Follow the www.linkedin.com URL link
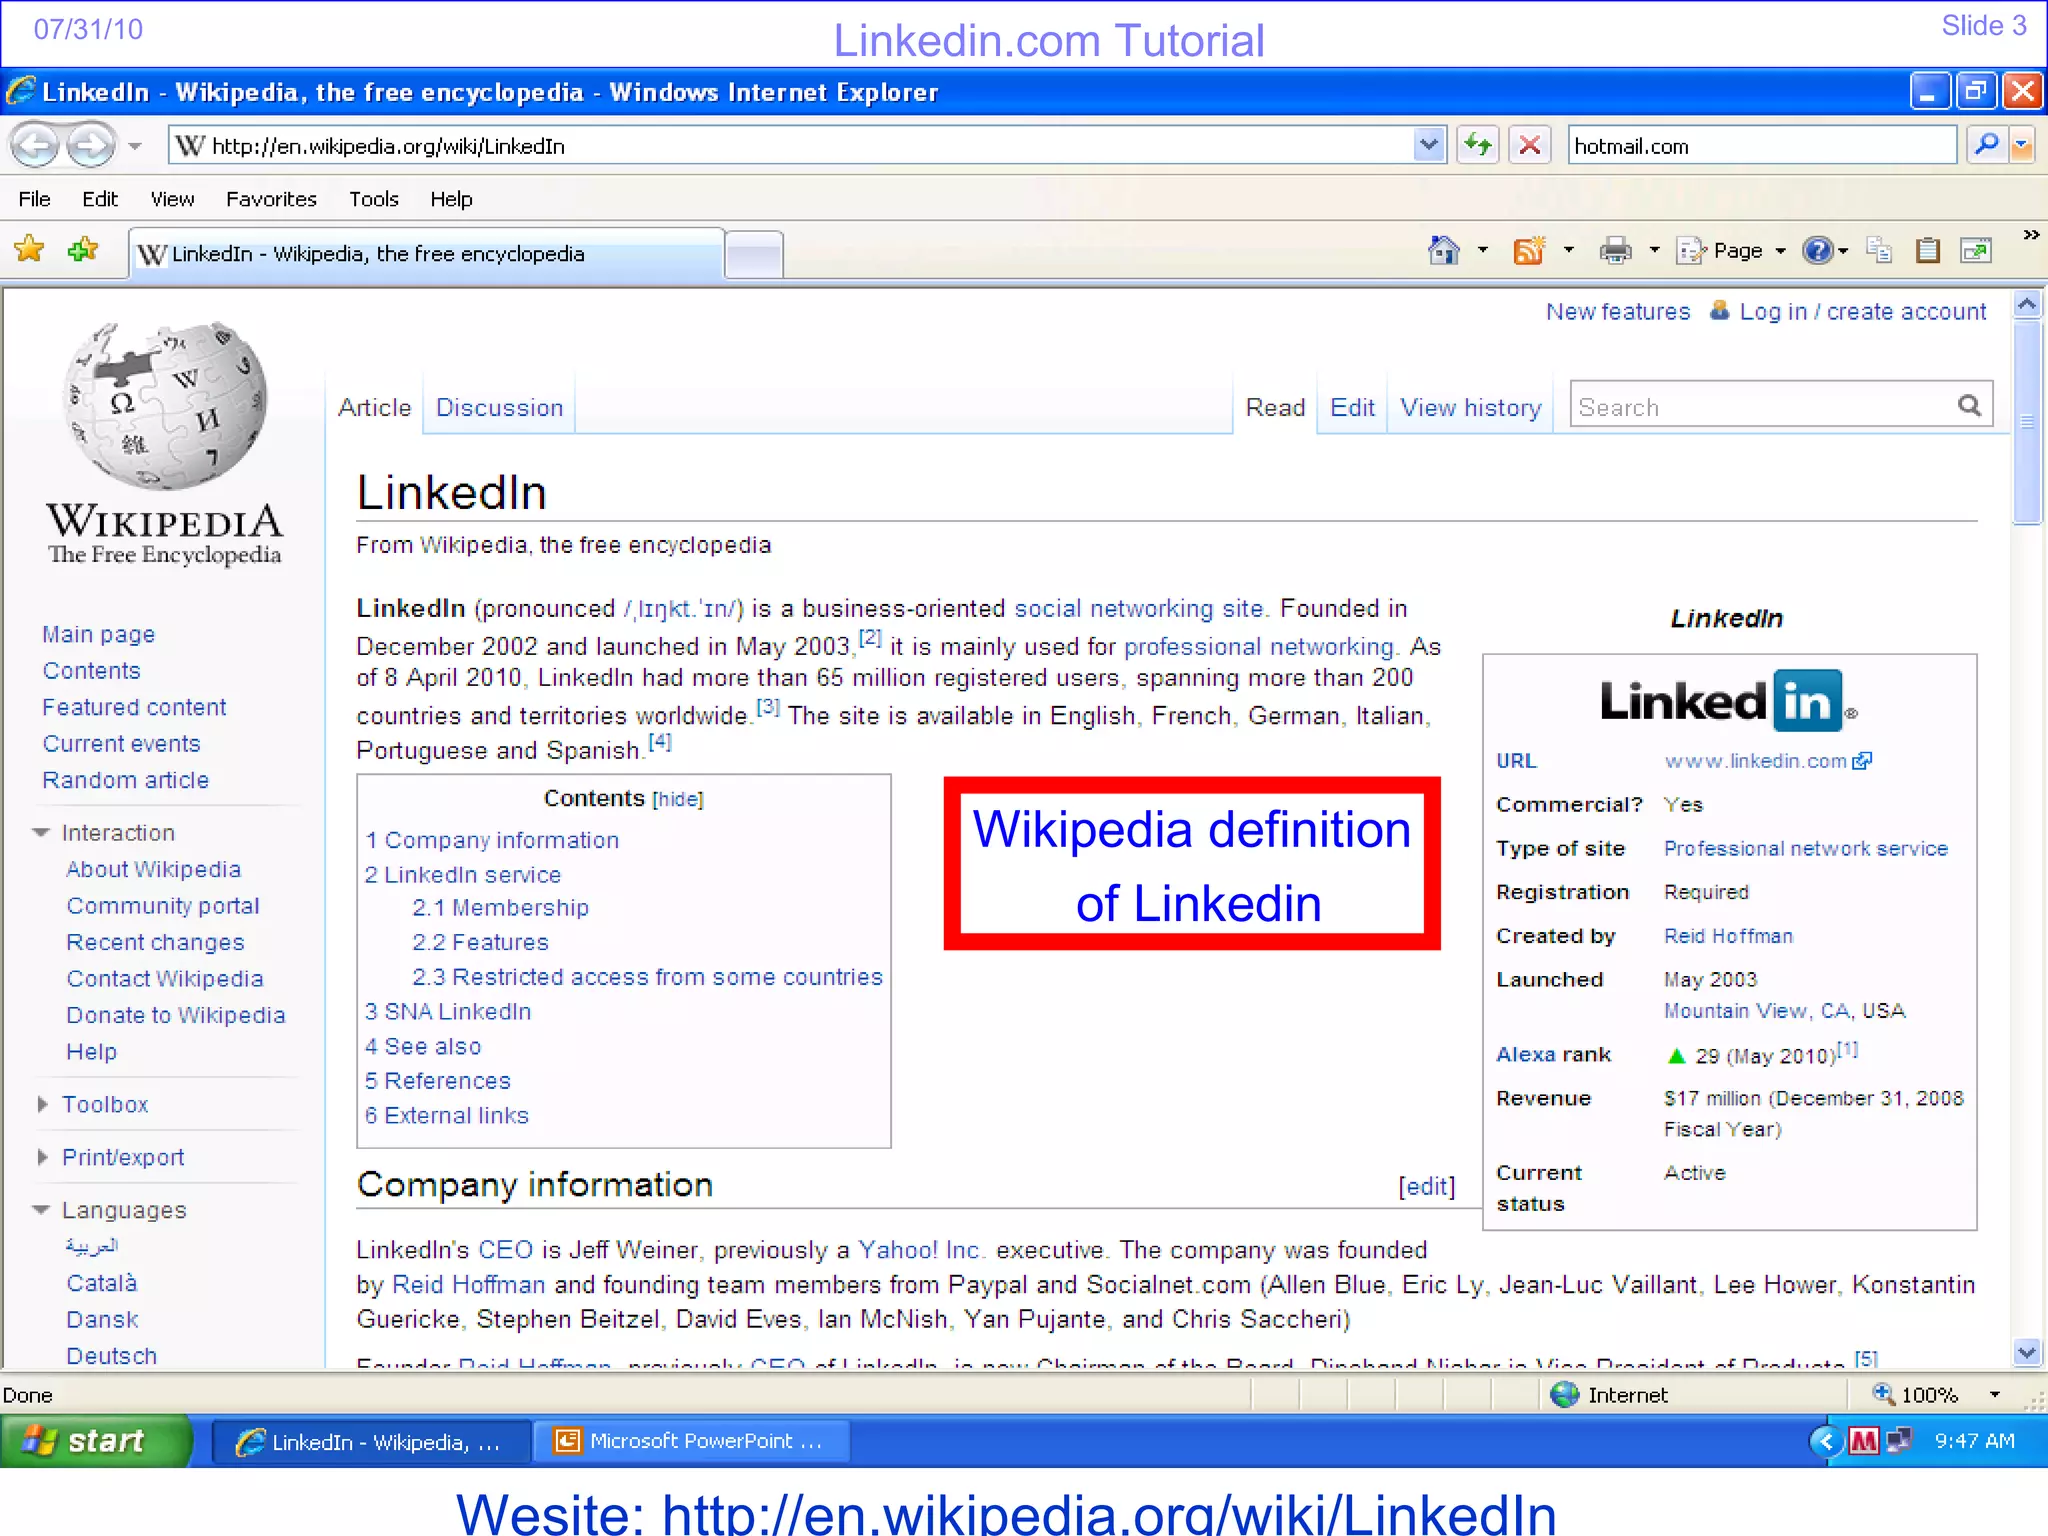2048x1536 pixels. [1756, 761]
